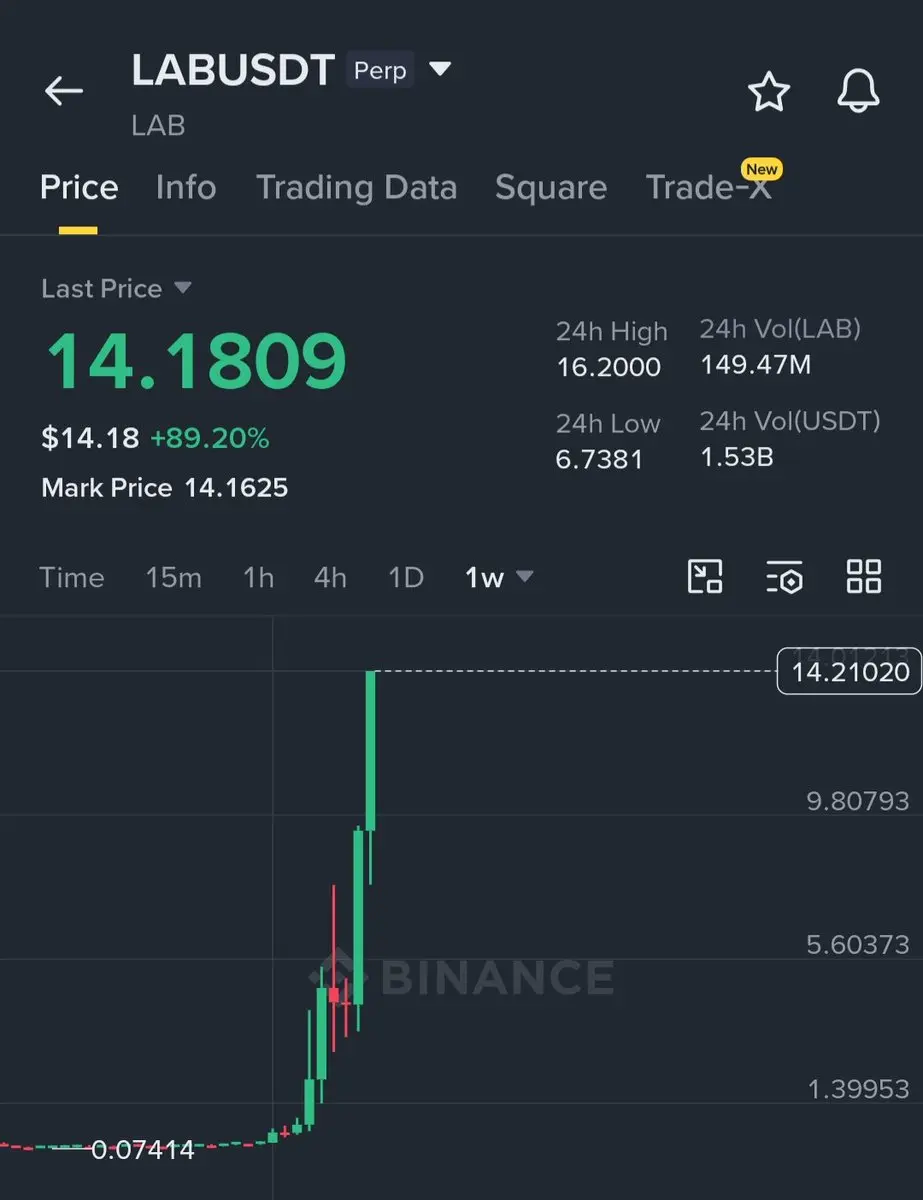The width and height of the screenshot is (923, 1200).
Task: Click the 14.21020 current price marker
Action: click(848, 671)
